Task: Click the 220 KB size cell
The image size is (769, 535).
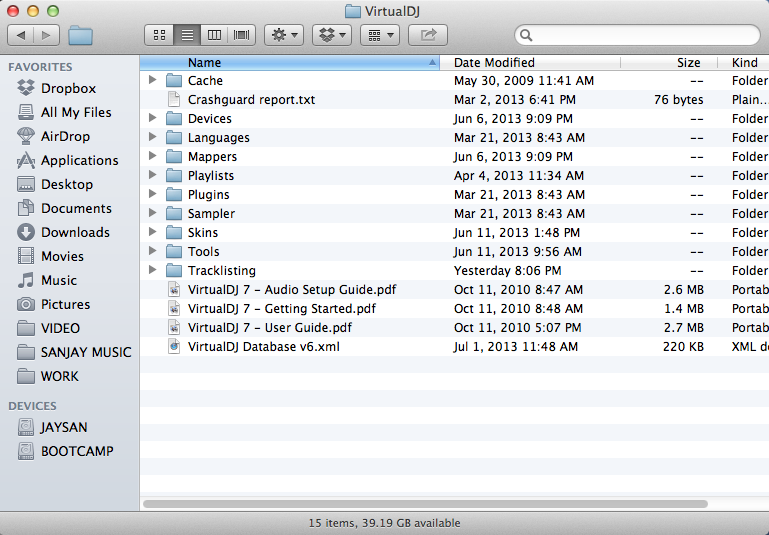Action: click(x=683, y=347)
